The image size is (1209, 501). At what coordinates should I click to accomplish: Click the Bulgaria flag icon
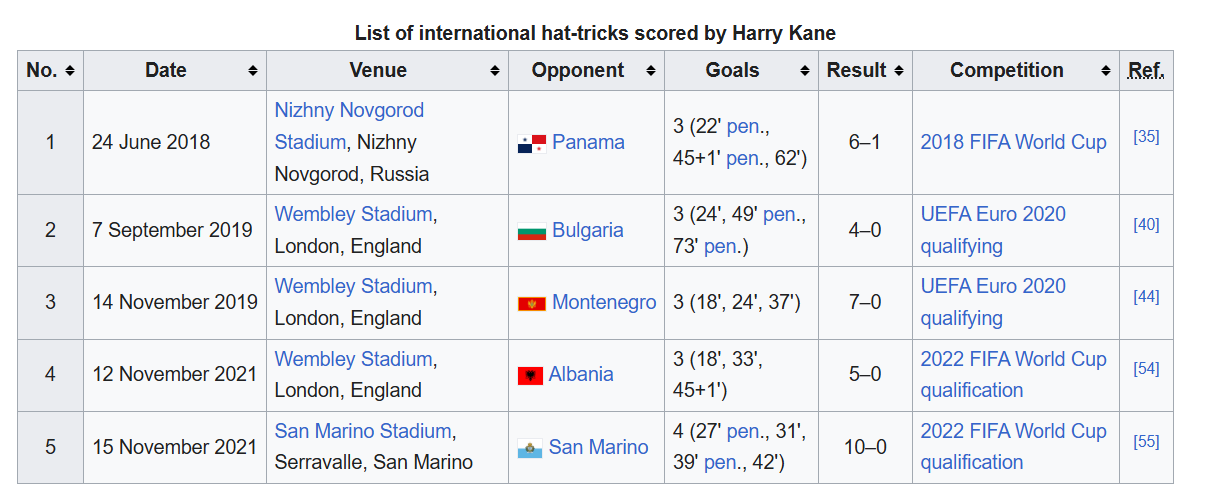(531, 231)
